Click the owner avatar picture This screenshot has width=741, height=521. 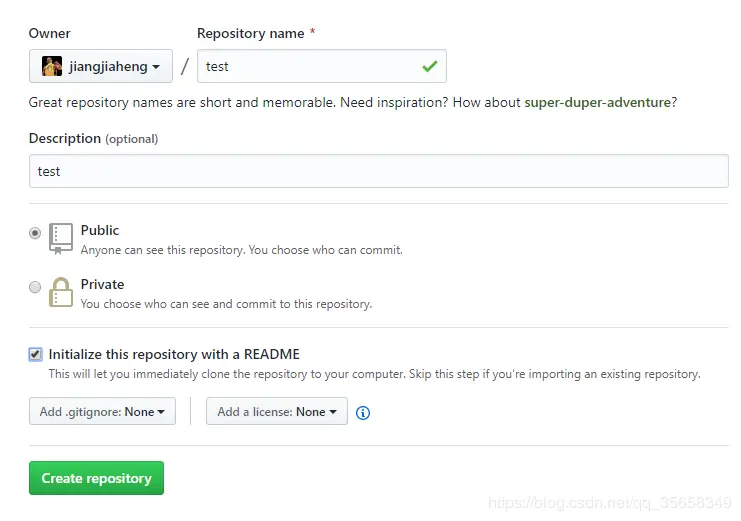52,67
